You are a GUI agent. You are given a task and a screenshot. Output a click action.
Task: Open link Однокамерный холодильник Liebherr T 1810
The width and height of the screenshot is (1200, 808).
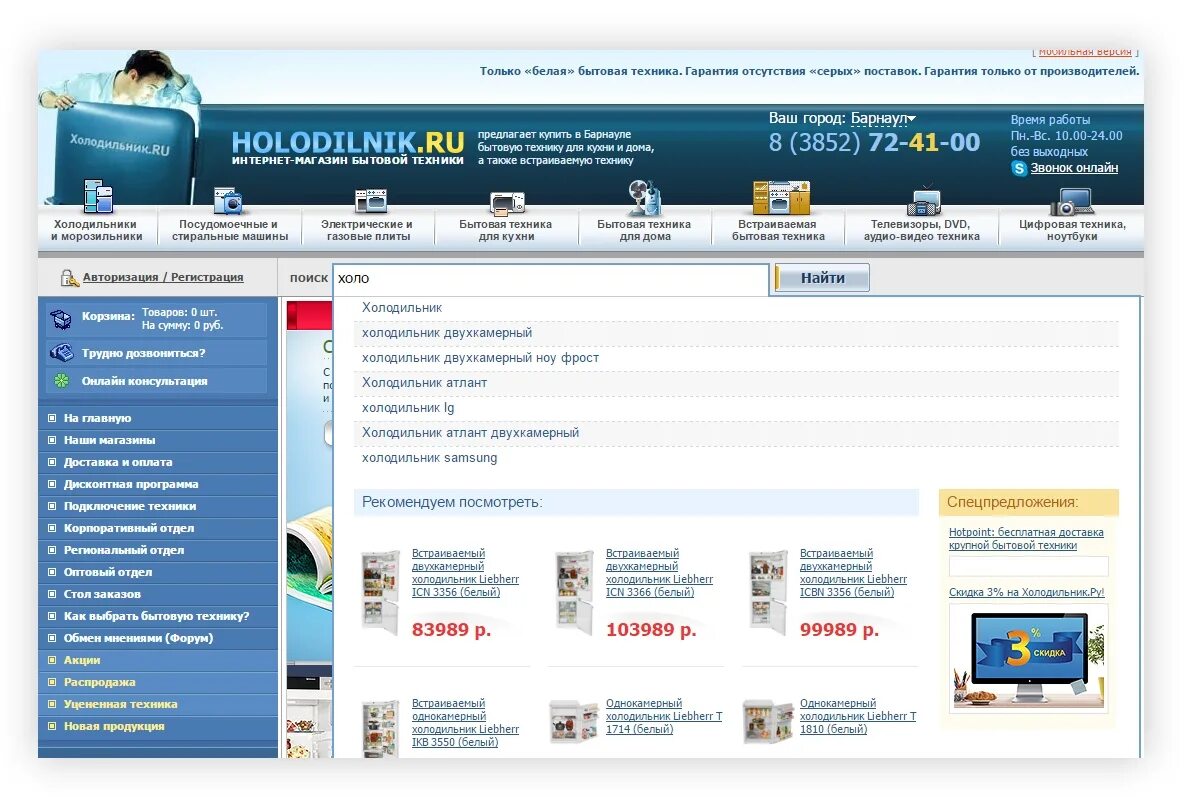click(858, 716)
